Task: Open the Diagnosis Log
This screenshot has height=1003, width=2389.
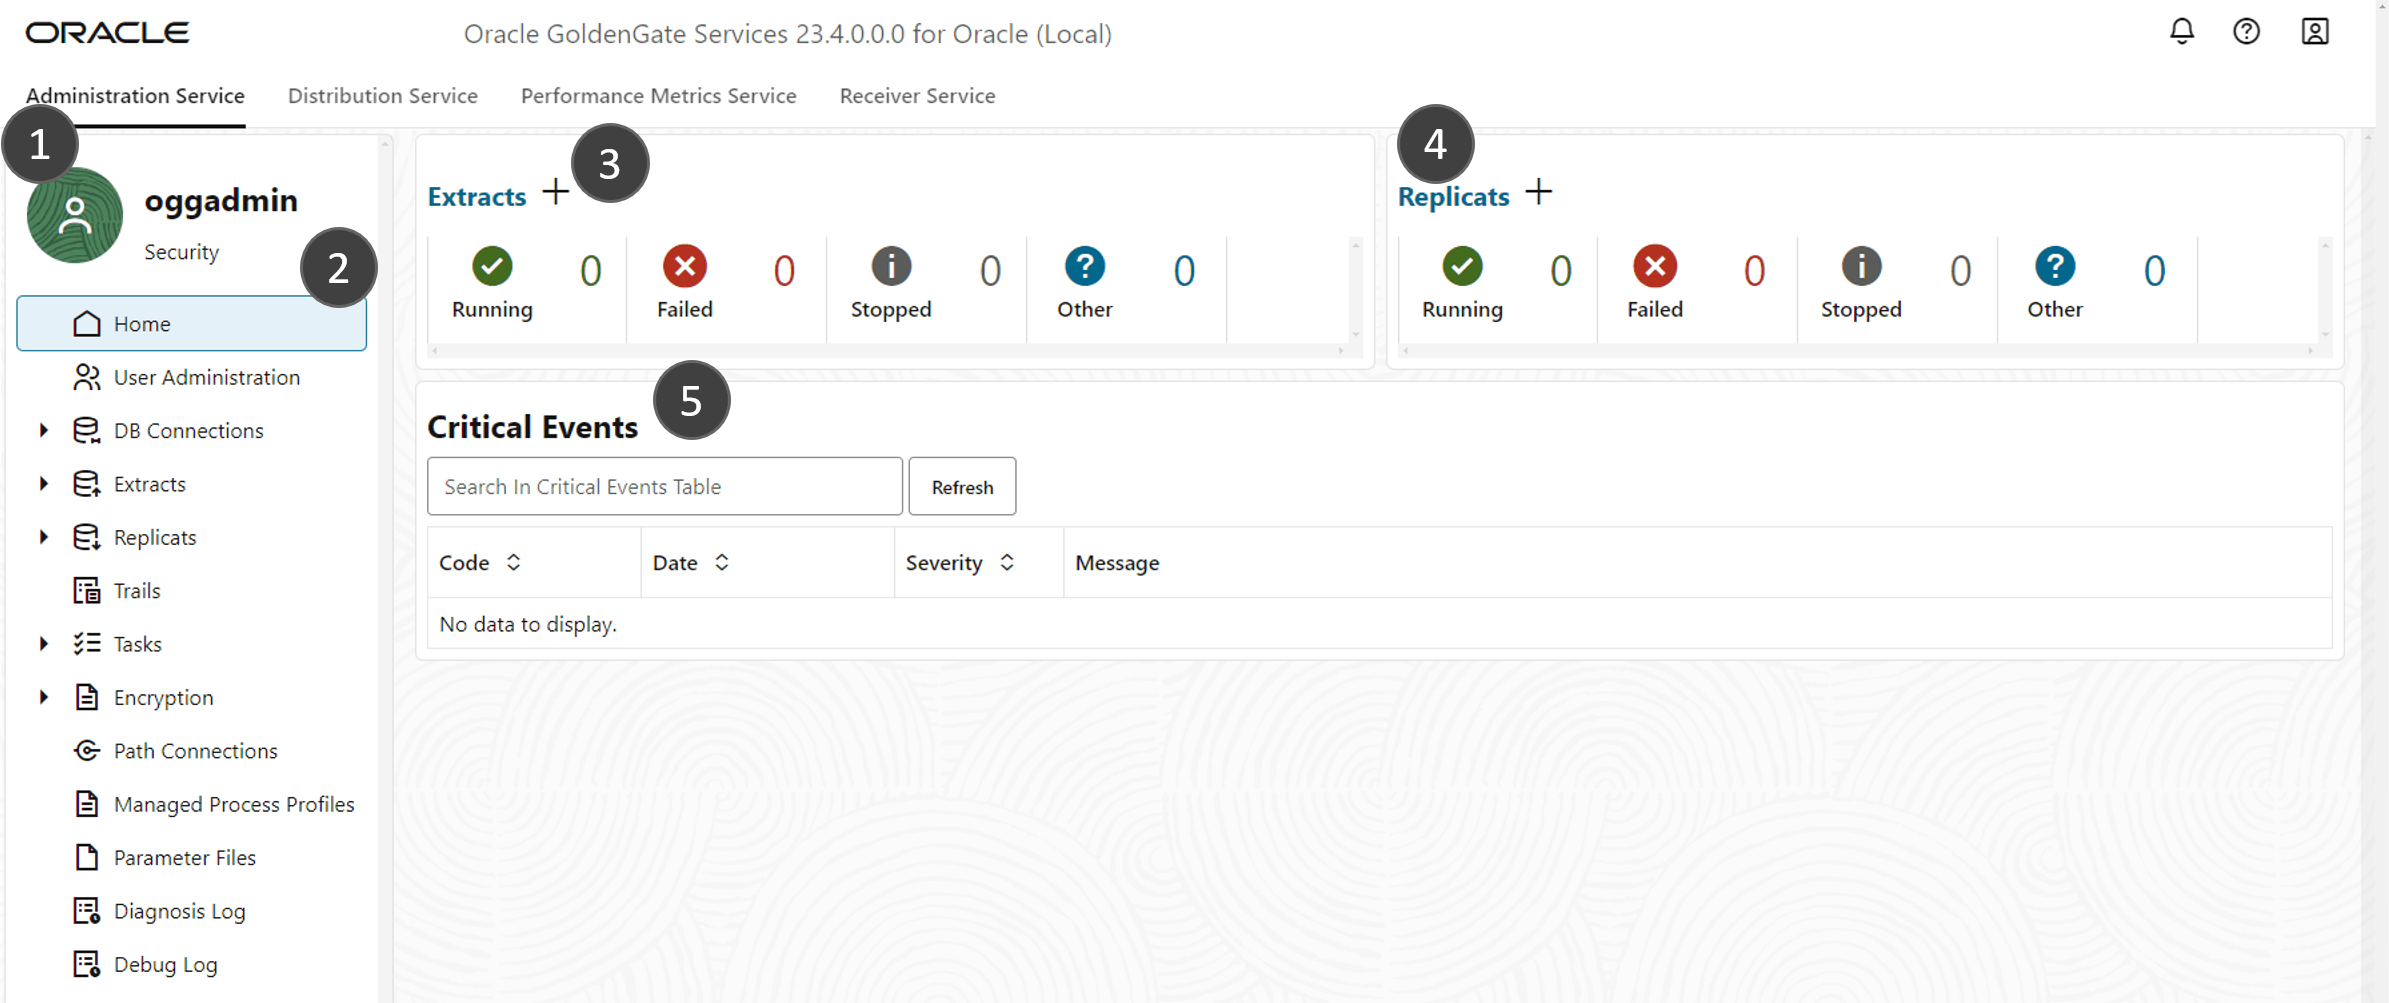Action: click(179, 910)
